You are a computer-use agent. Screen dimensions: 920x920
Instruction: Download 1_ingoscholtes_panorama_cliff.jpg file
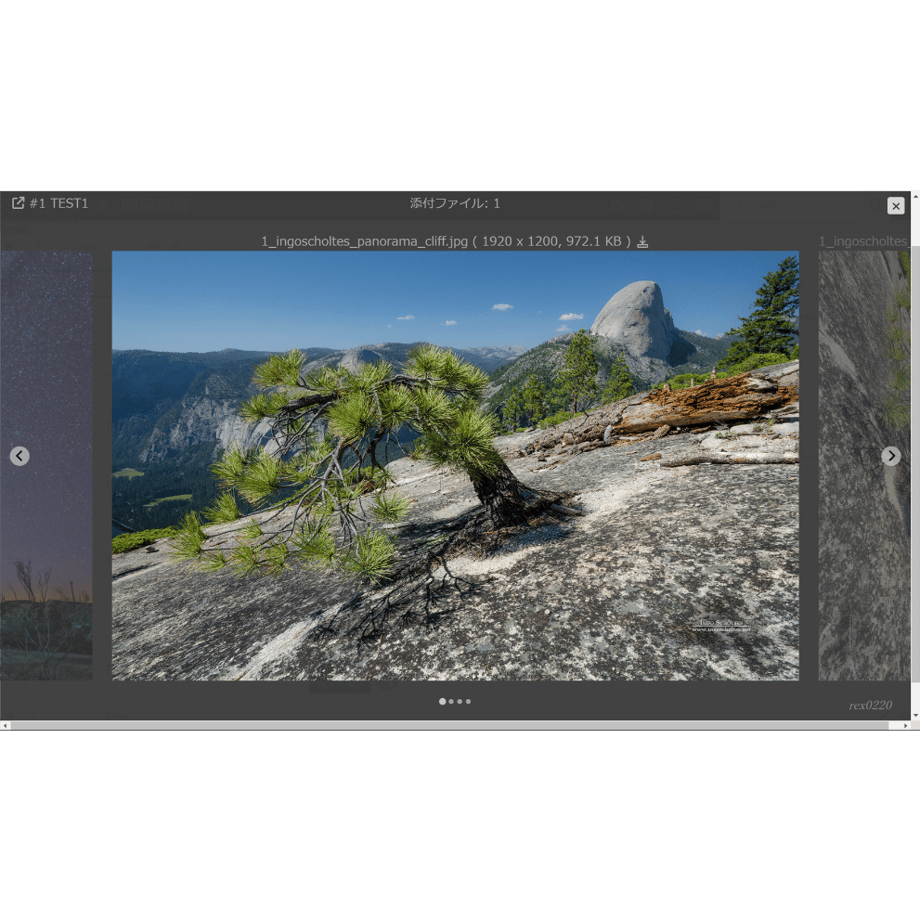pyautogui.click(x=642, y=242)
